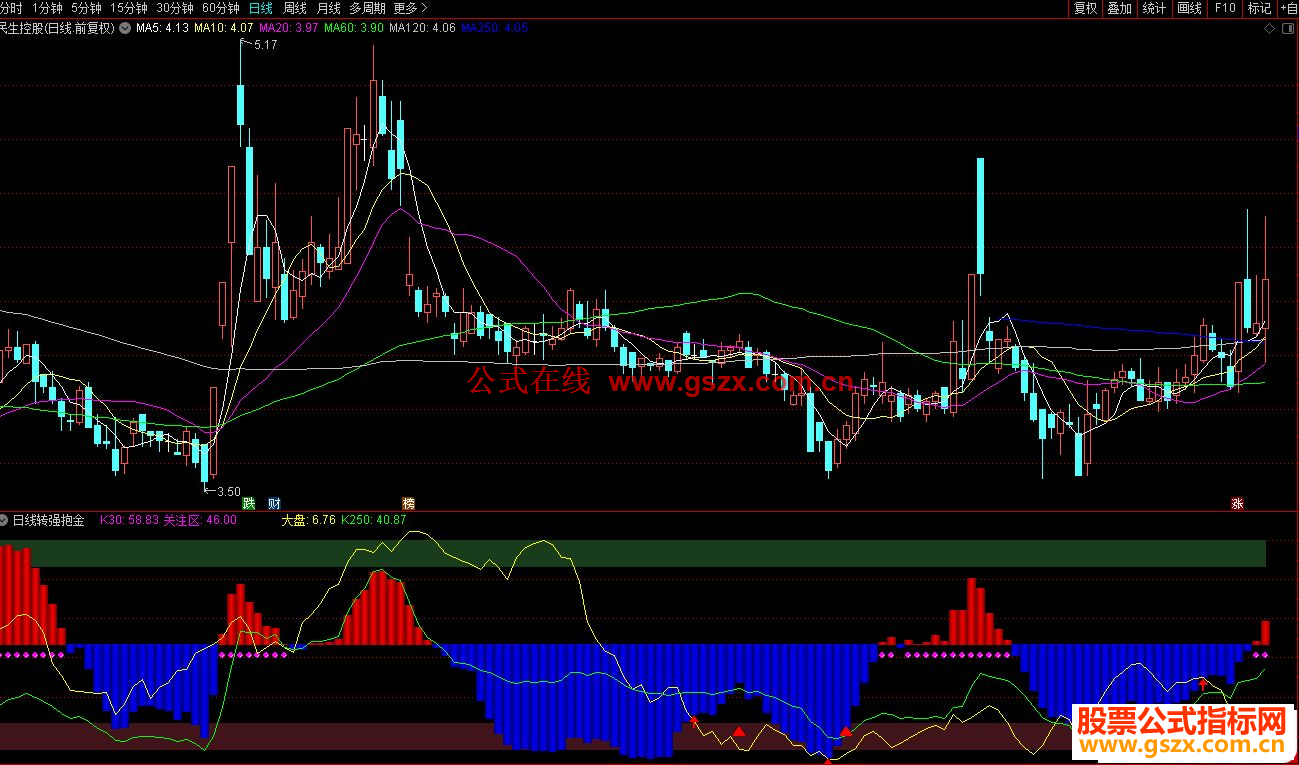The height and width of the screenshot is (765, 1299).
Task: Add the stock to watchlist with +自
Action: pyautogui.click(x=1288, y=8)
